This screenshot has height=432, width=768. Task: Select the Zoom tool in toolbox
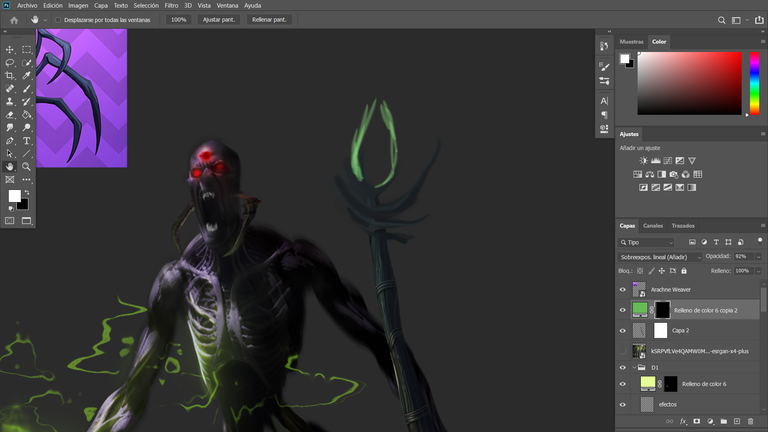[x=26, y=167]
